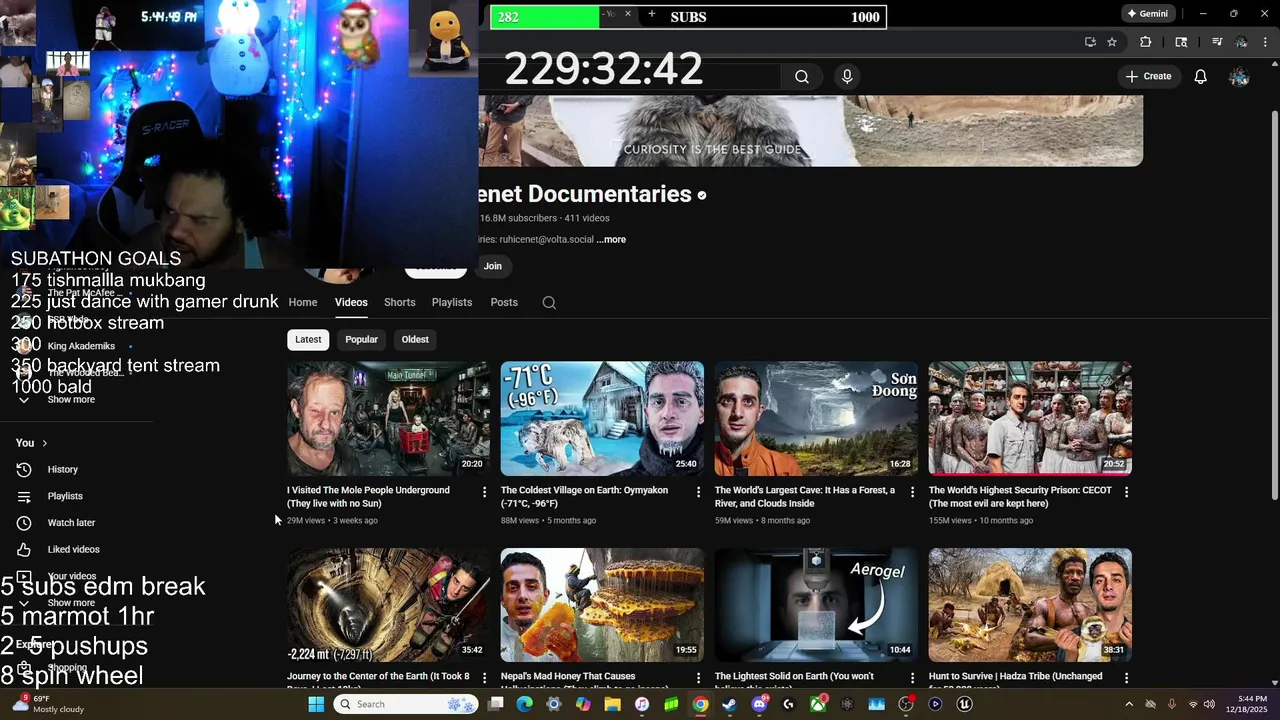1280x720 pixels.
Task: Click the YouTube search magnifier button
Action: click(802, 77)
